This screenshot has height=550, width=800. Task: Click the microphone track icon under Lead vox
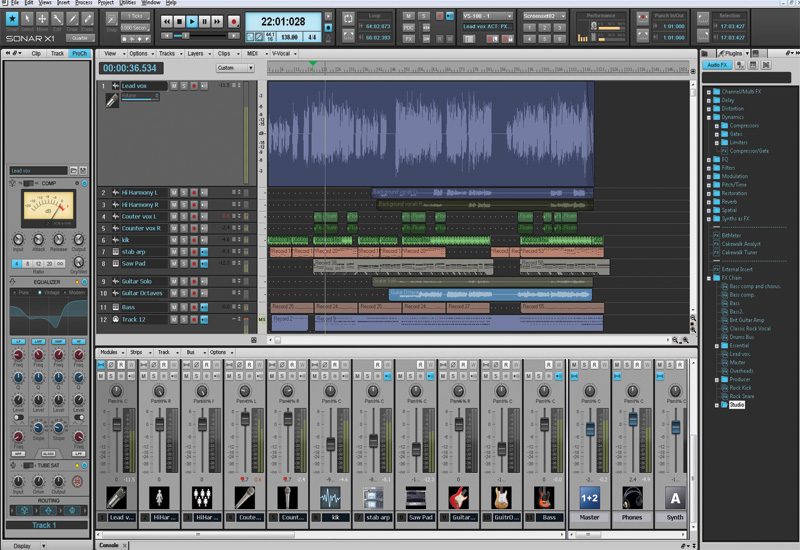112,101
